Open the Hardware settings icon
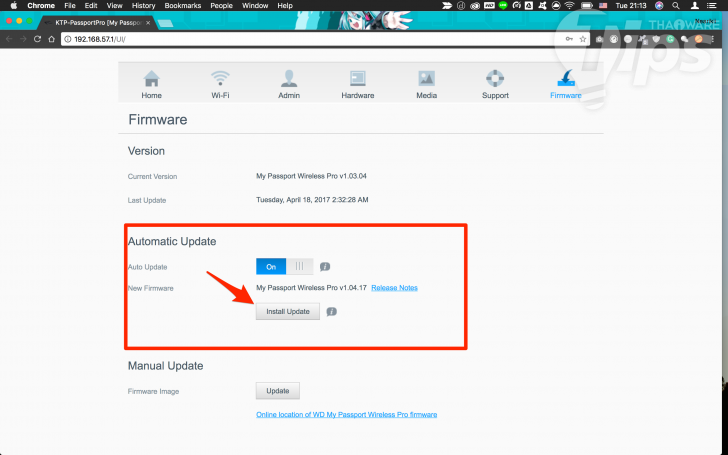Image resolution: width=728 pixels, height=455 pixels. click(x=358, y=79)
